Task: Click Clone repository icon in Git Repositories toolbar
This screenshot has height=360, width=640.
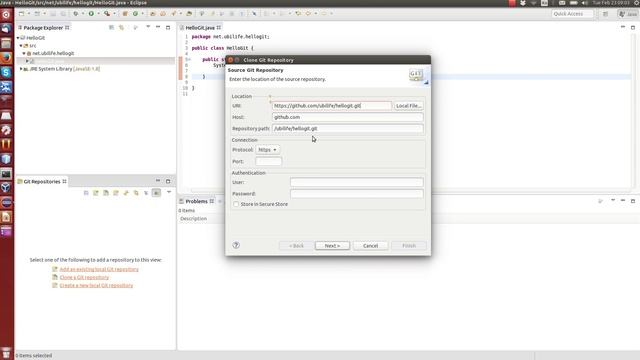Action: pyautogui.click(x=106, y=193)
